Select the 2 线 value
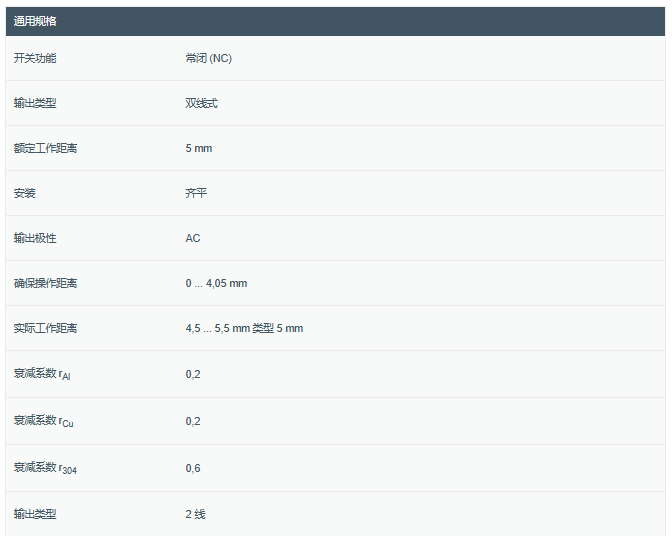Viewport: 672px width, 536px height. coord(195,514)
